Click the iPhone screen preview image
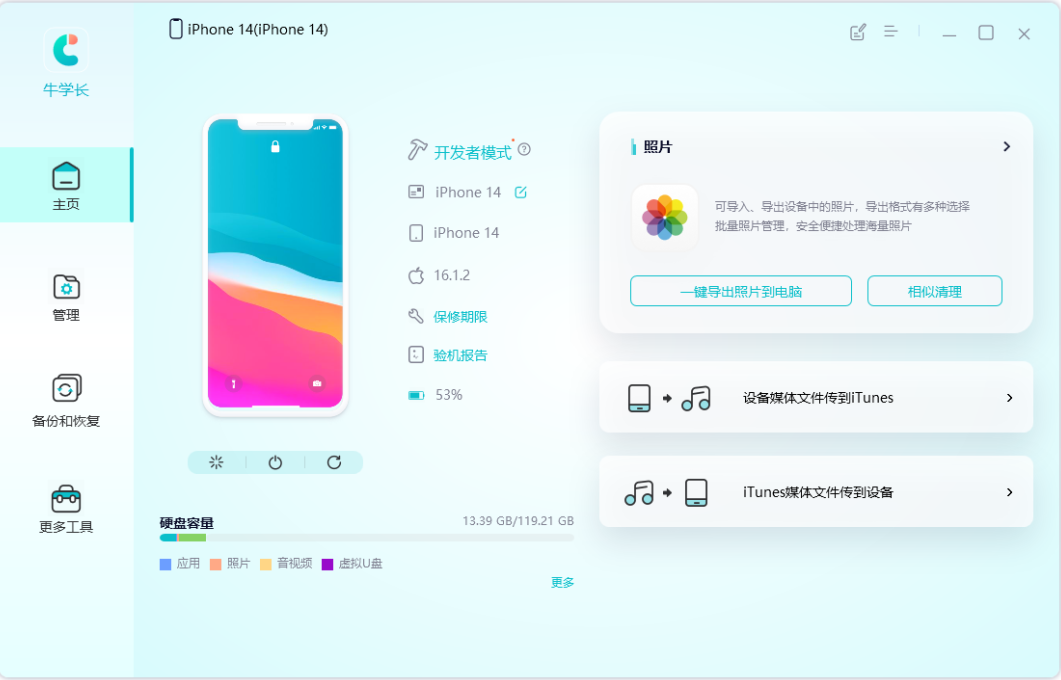The height and width of the screenshot is (680, 1061). pyautogui.click(x=275, y=264)
